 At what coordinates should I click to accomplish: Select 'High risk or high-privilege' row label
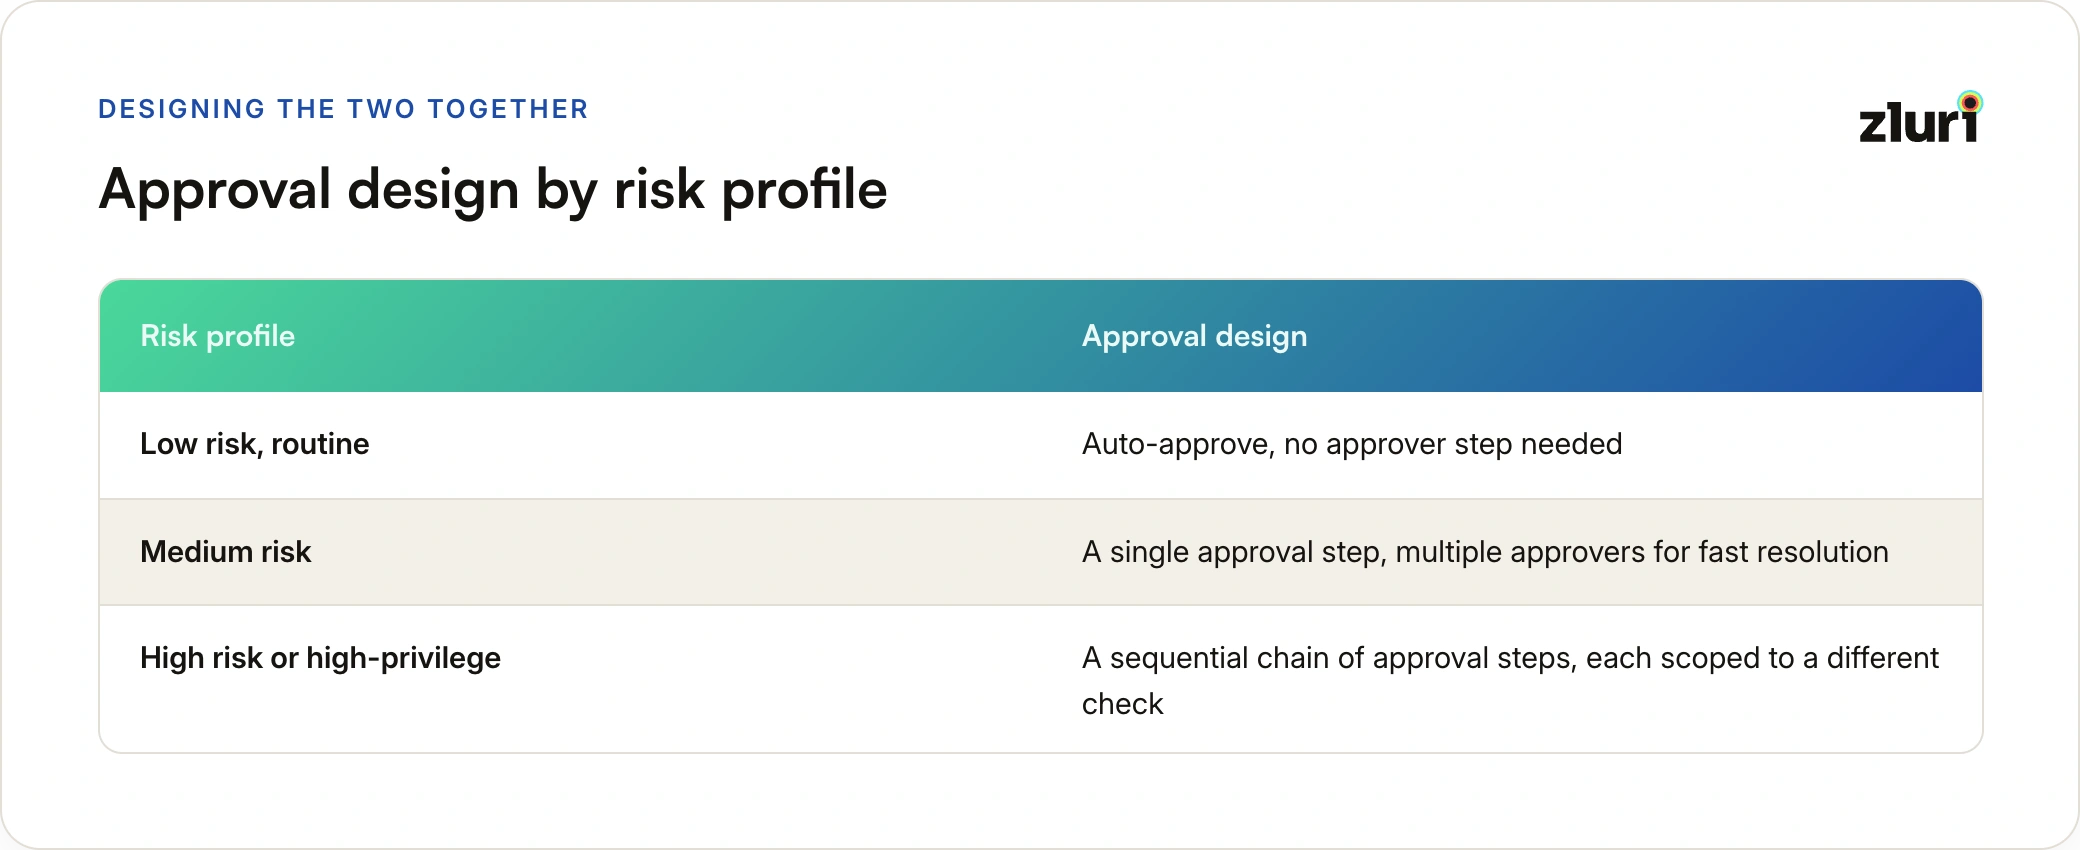pyautogui.click(x=320, y=658)
